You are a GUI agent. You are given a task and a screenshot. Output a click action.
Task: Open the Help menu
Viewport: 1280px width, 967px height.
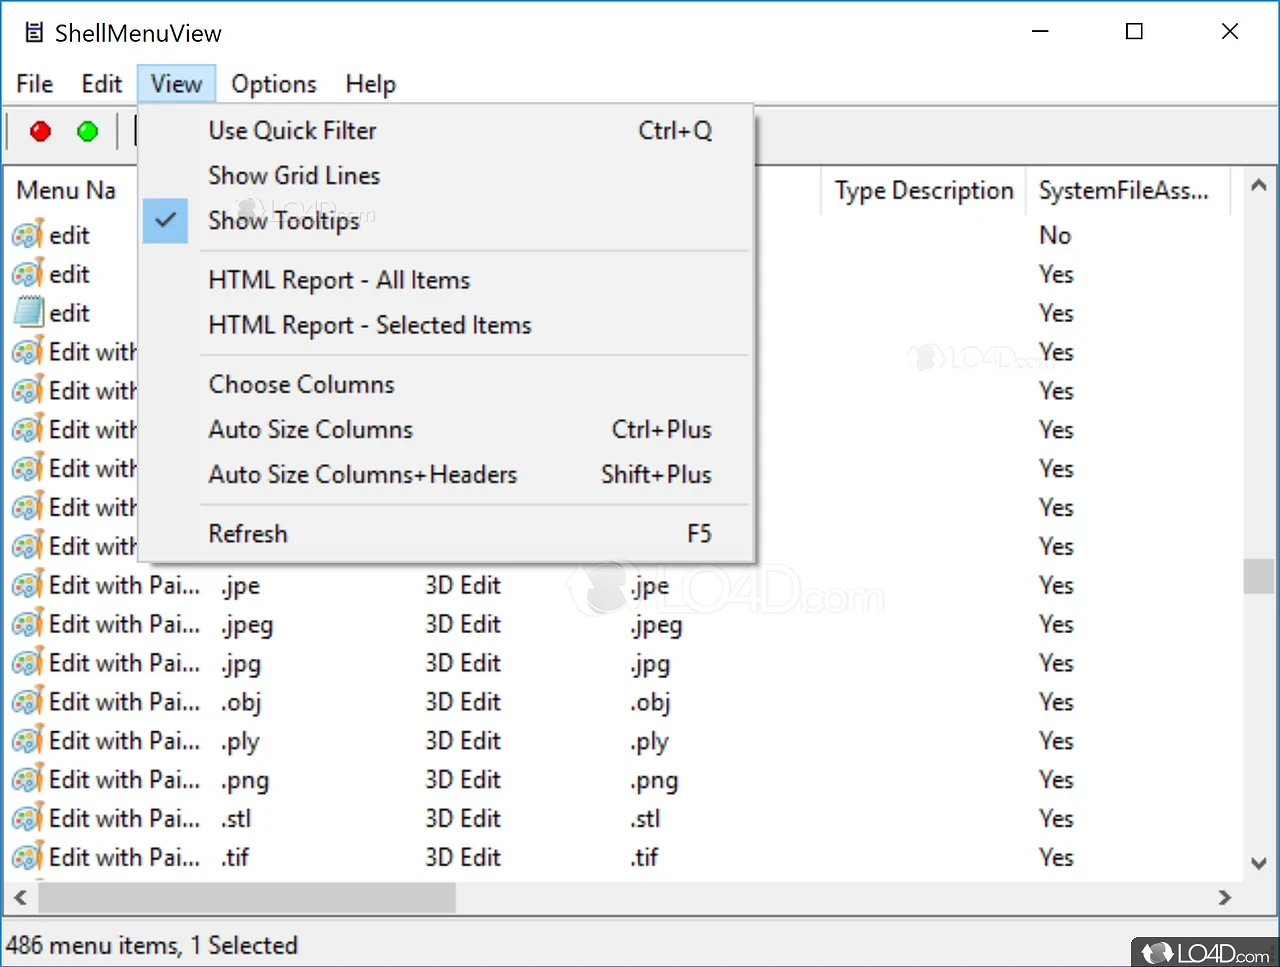(x=370, y=84)
